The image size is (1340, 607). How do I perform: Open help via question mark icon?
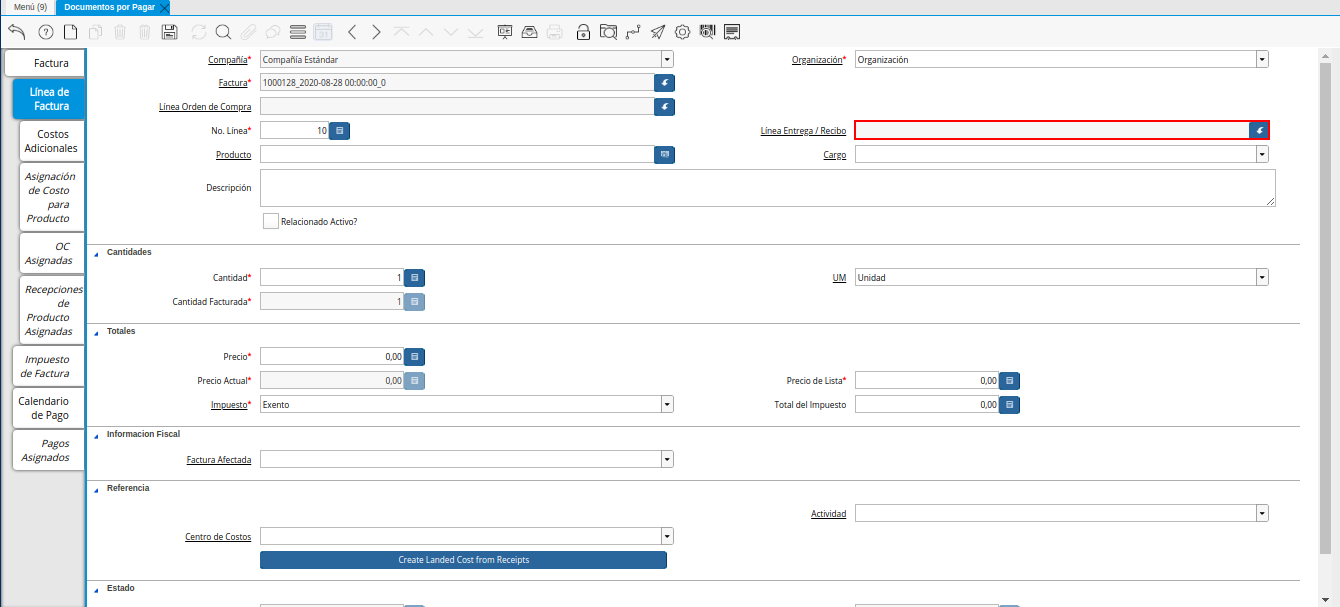point(45,32)
